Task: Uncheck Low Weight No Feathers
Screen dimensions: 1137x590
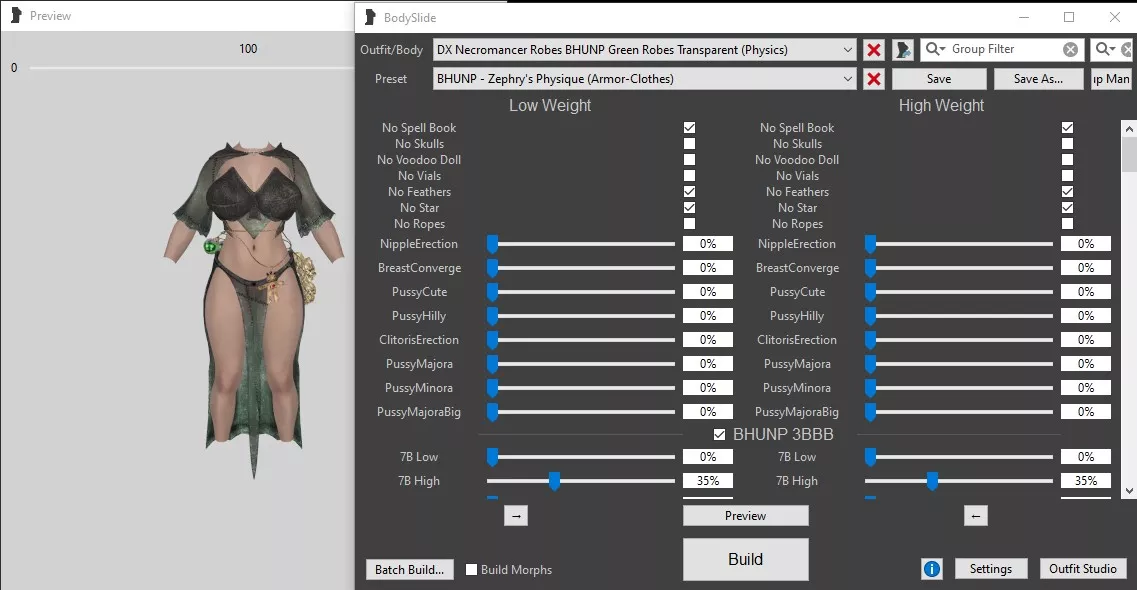Action: pos(689,191)
